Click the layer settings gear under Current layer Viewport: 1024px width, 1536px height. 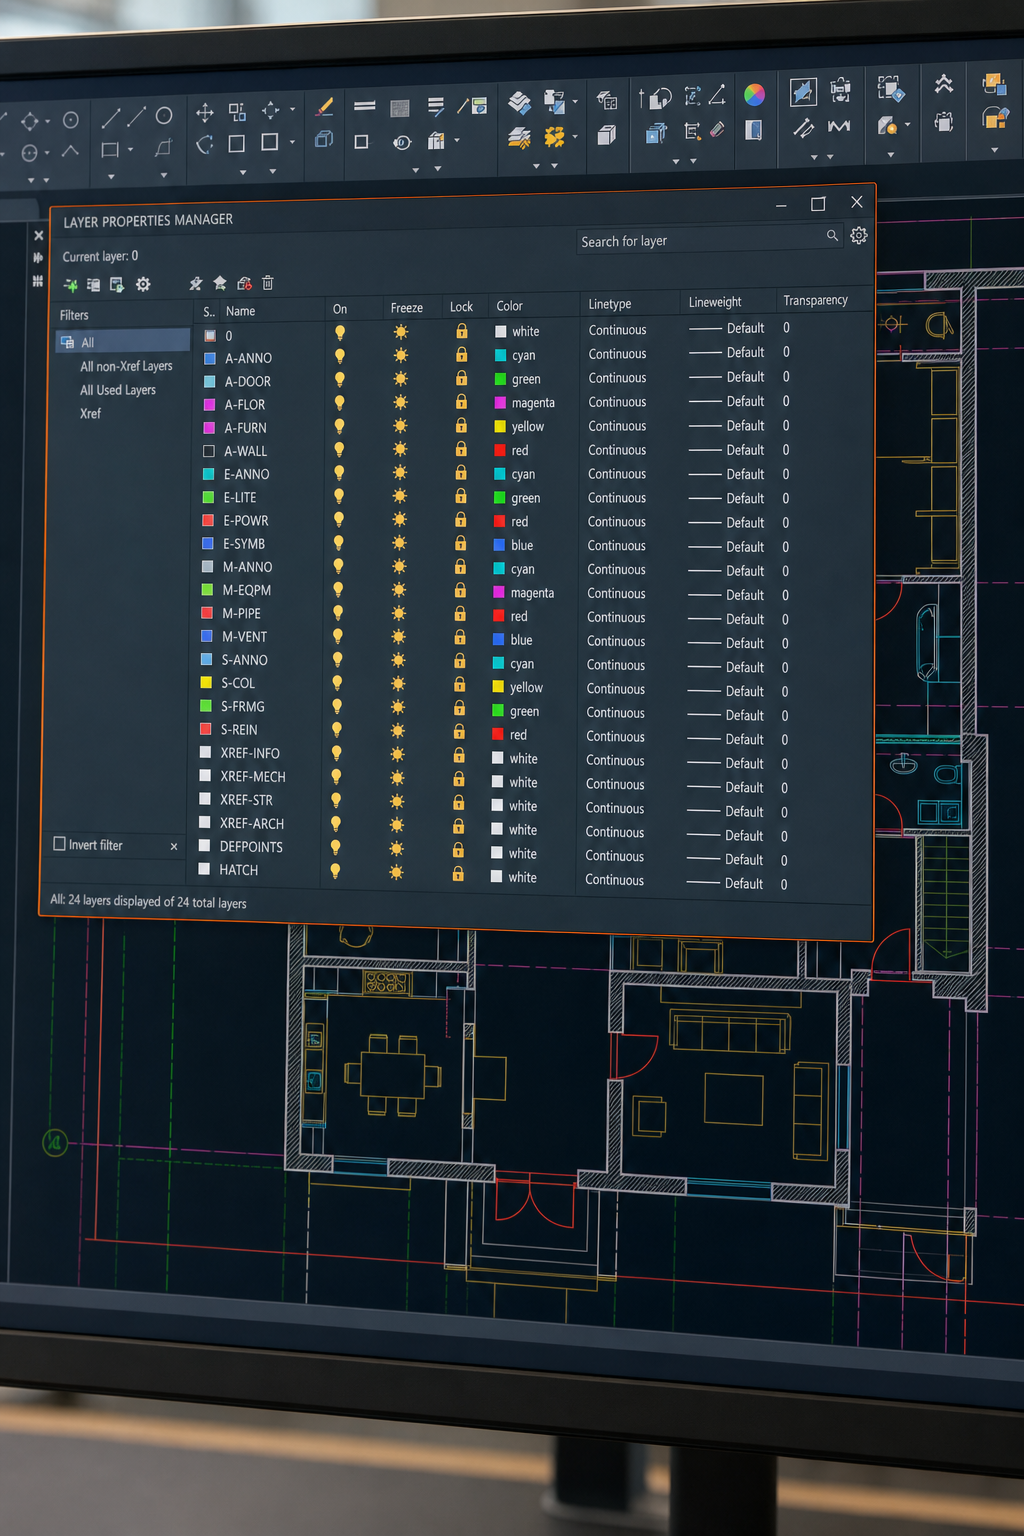143,285
